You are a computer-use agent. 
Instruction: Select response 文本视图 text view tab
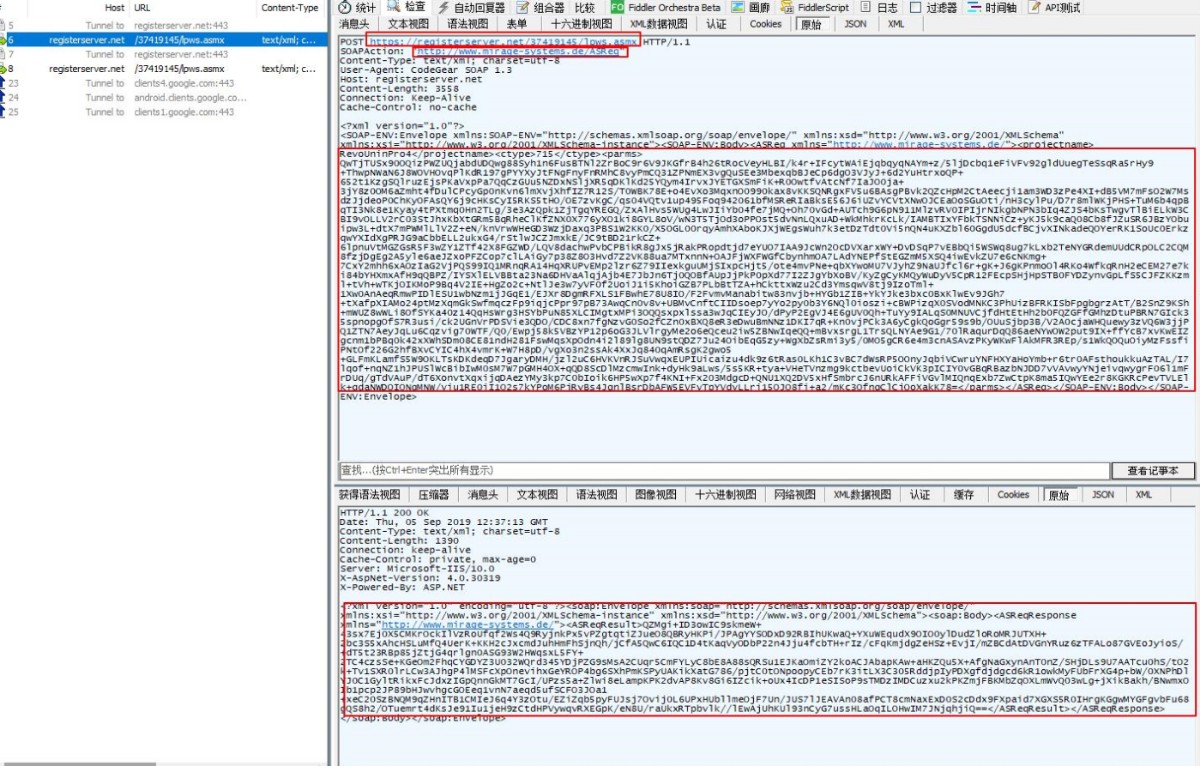[x=537, y=495]
